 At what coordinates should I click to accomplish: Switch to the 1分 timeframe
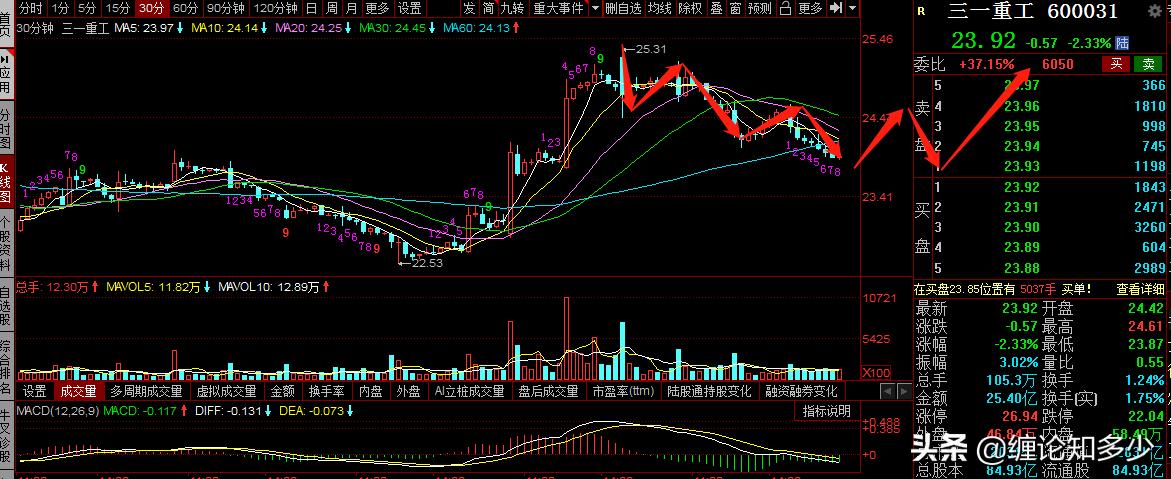[59, 9]
